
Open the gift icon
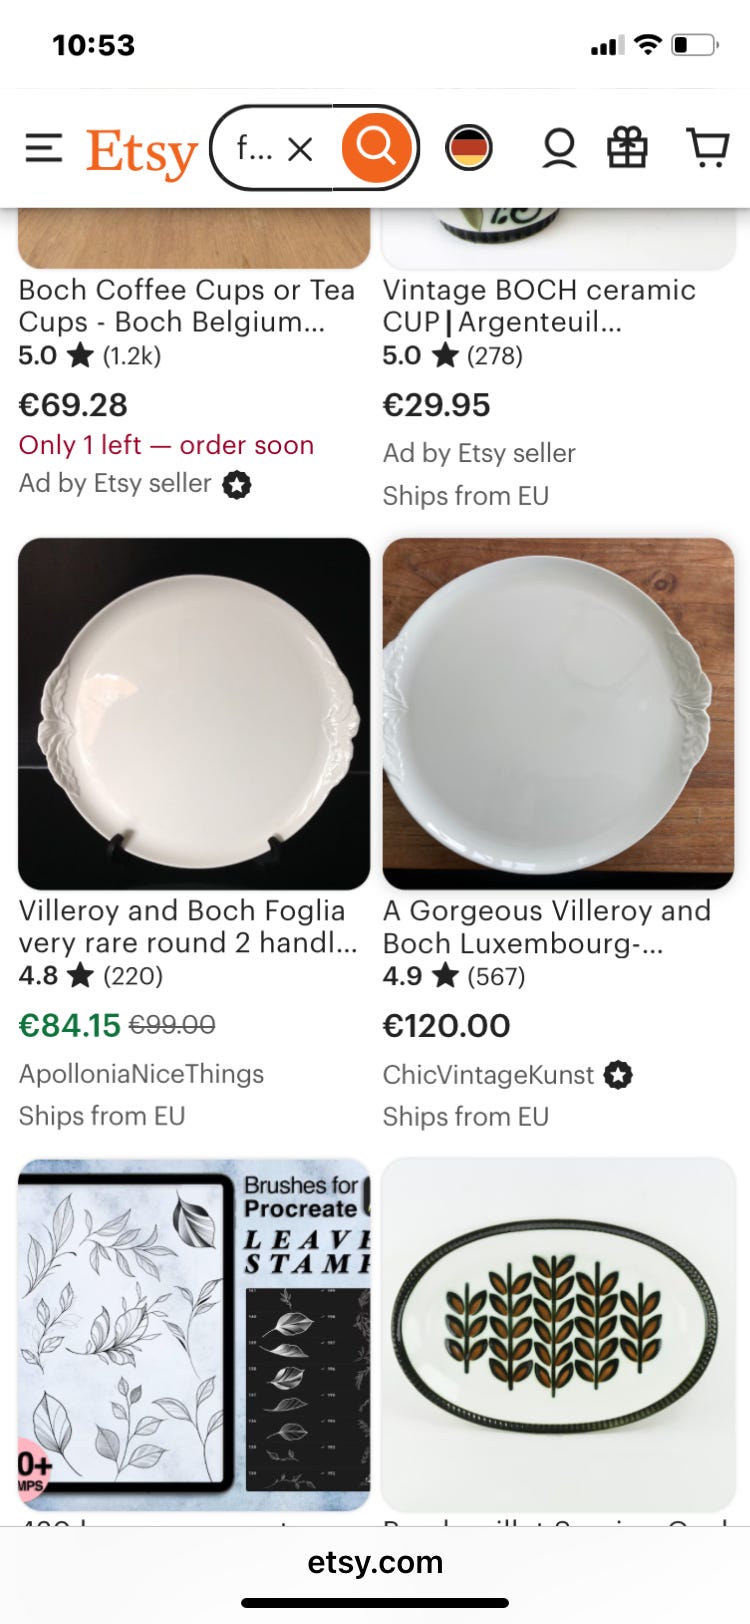pyautogui.click(x=628, y=149)
